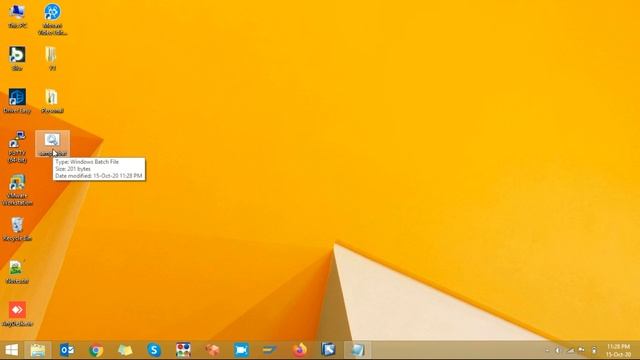The image size is (640, 360).
Task: Open the orange box app on taskbar
Action: 212,350
